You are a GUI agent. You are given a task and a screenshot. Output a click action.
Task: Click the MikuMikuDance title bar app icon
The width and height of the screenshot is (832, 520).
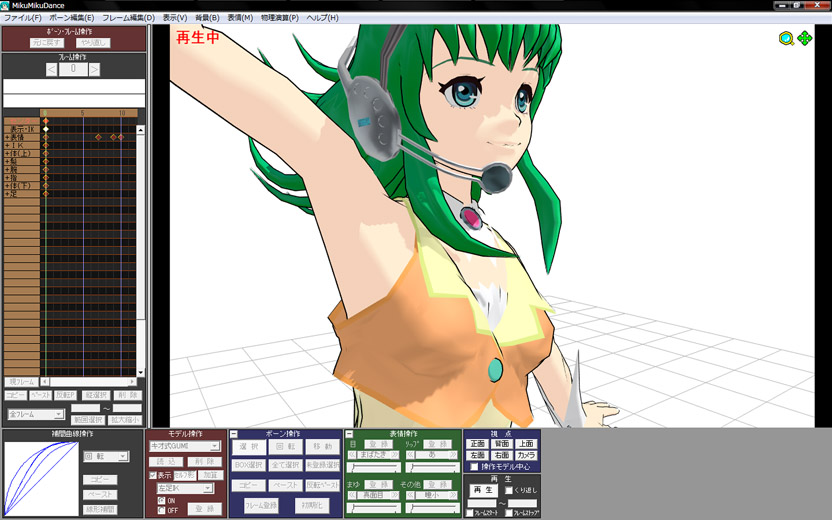tap(5, 5)
